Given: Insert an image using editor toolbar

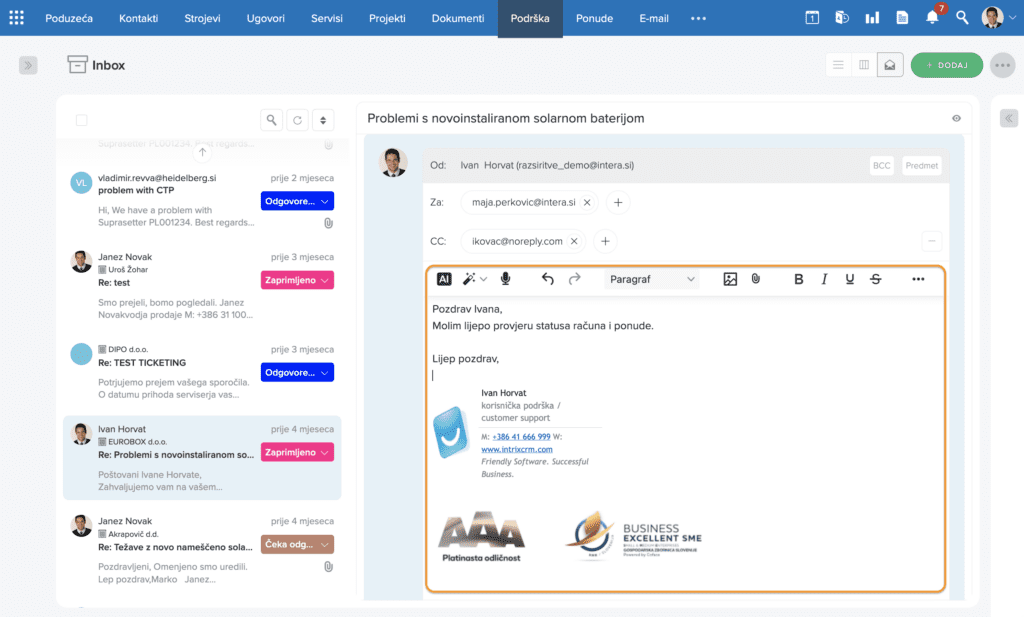Looking at the screenshot, I should [730, 279].
